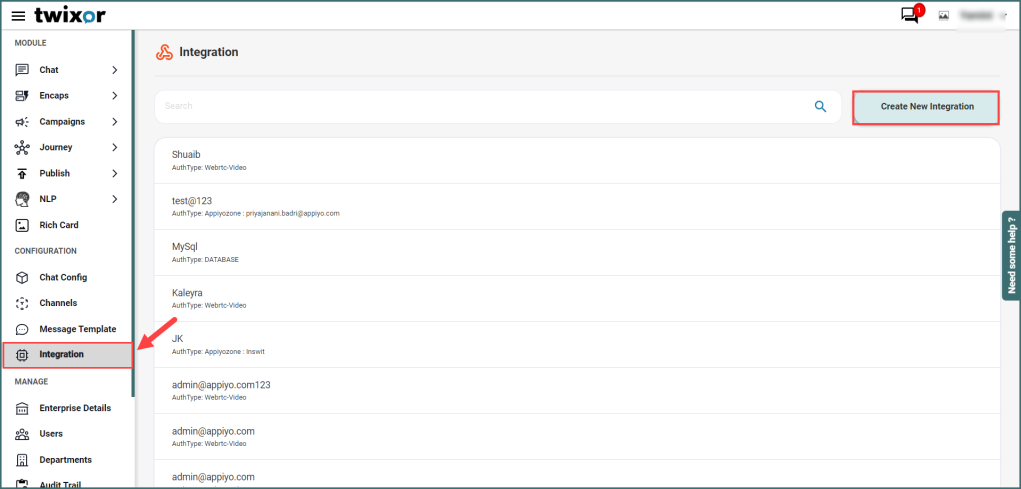The height and width of the screenshot is (489, 1021).
Task: Click the Chat Config cube icon
Action: pos(22,277)
